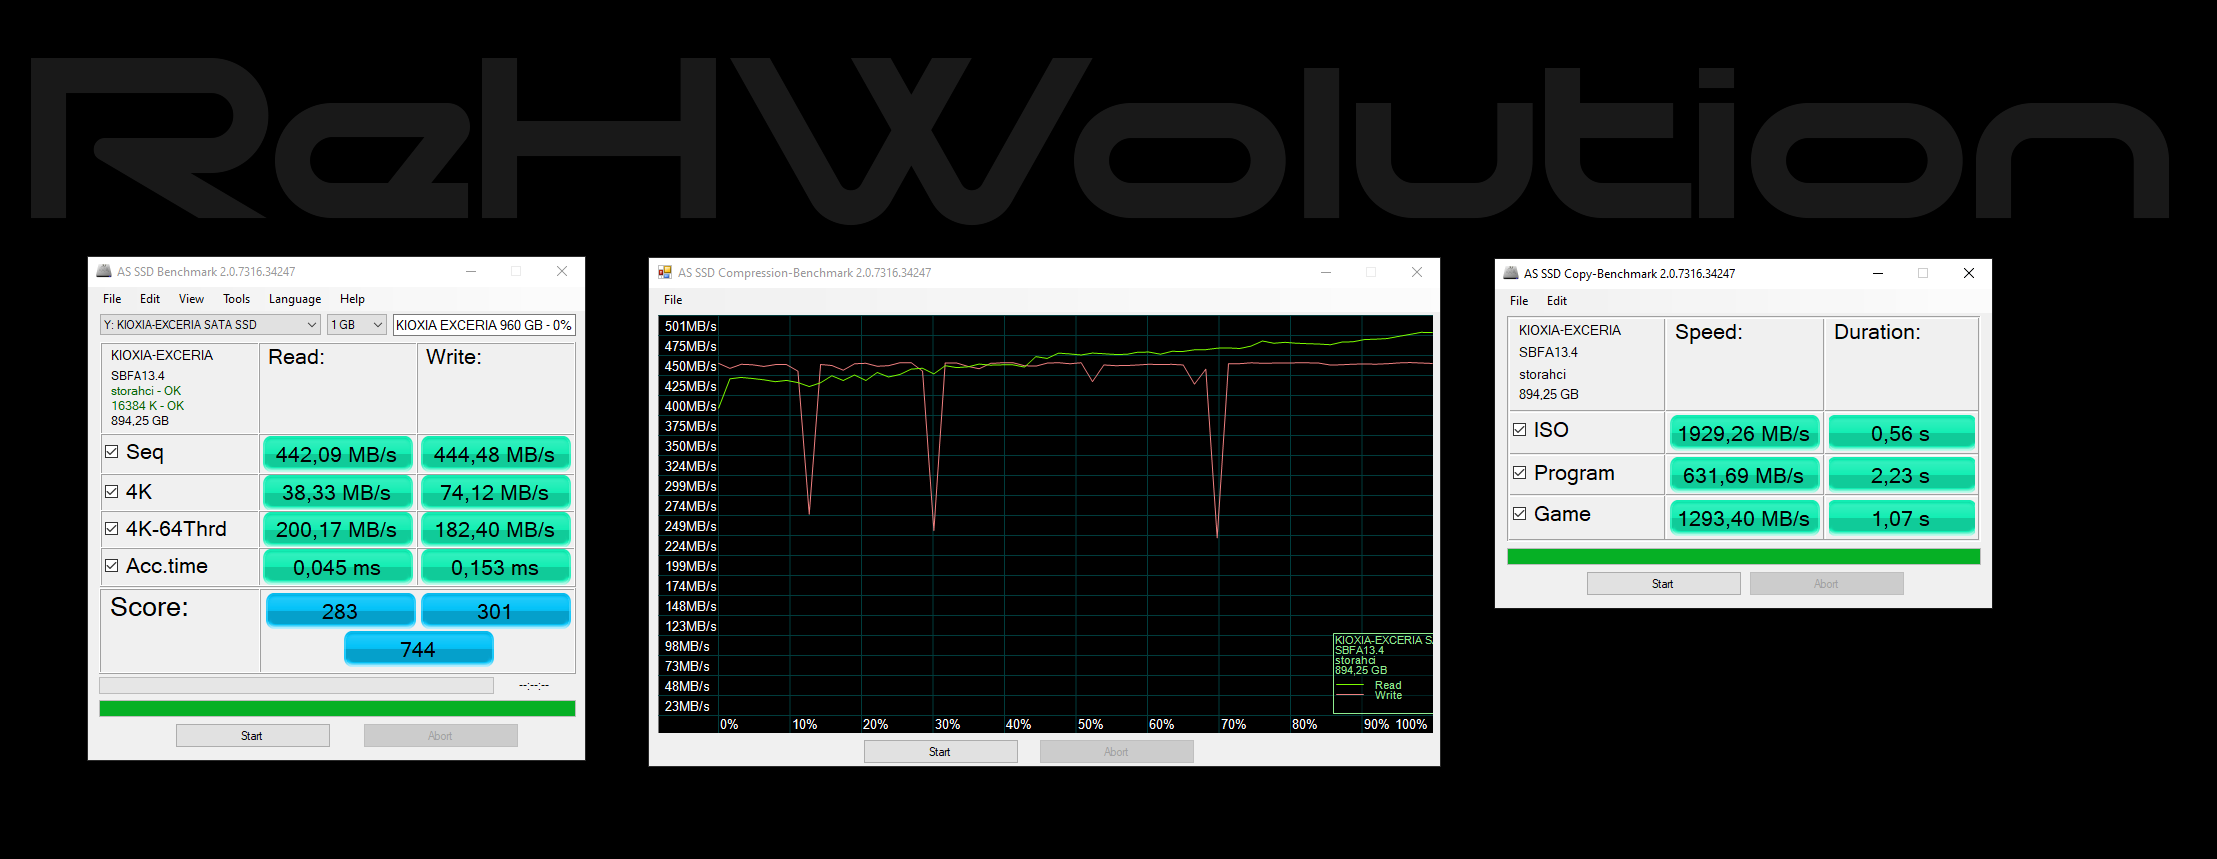This screenshot has width=2217, height=859.
Task: Toggle the Game checkbox in Copy-Benchmark
Action: (1520, 514)
